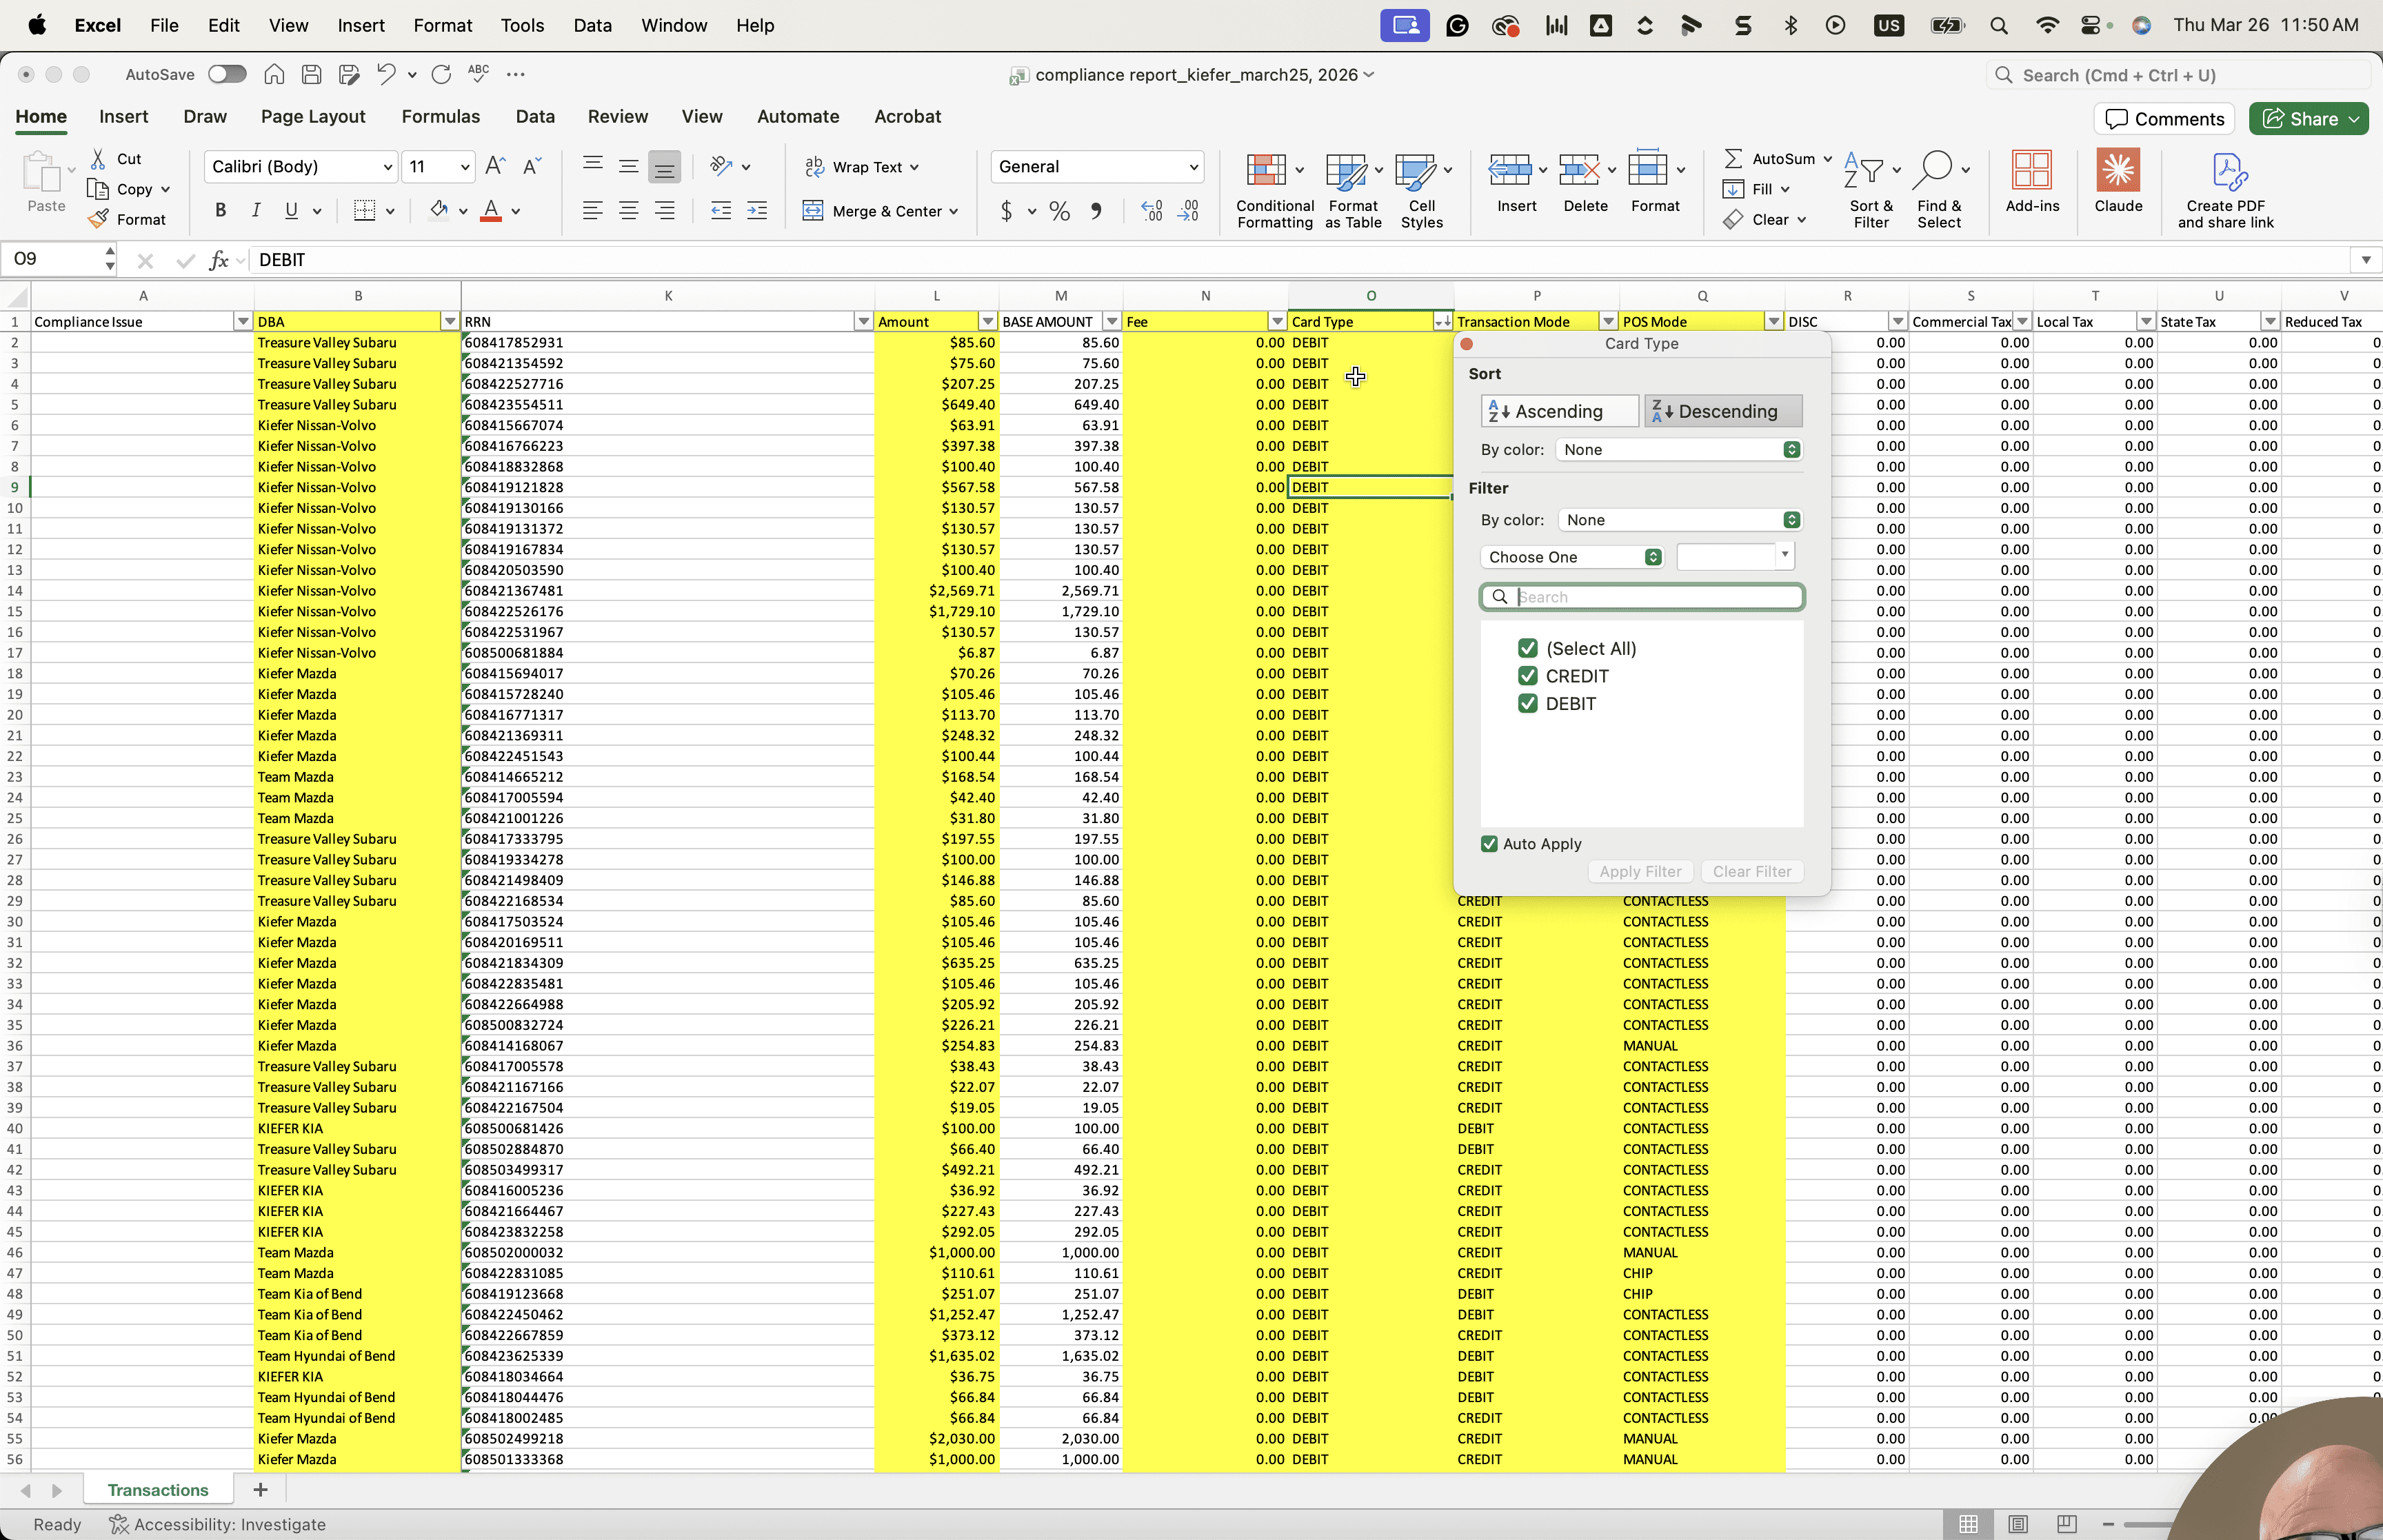
Task: Open the Amount column filter arrow
Action: coord(987,322)
